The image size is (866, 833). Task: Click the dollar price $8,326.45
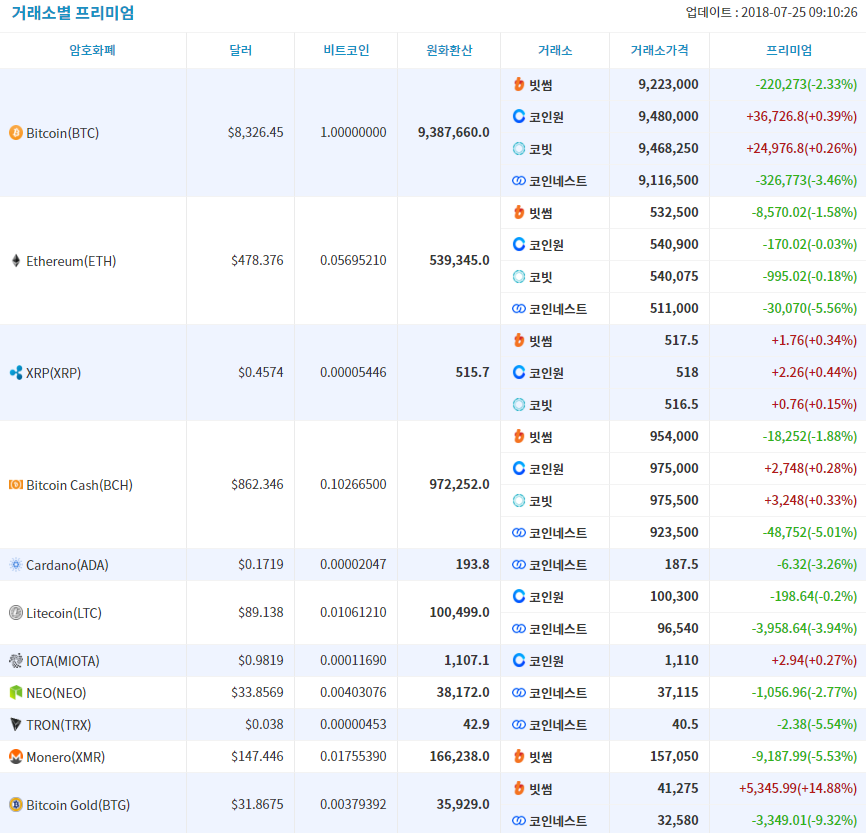pyautogui.click(x=255, y=133)
